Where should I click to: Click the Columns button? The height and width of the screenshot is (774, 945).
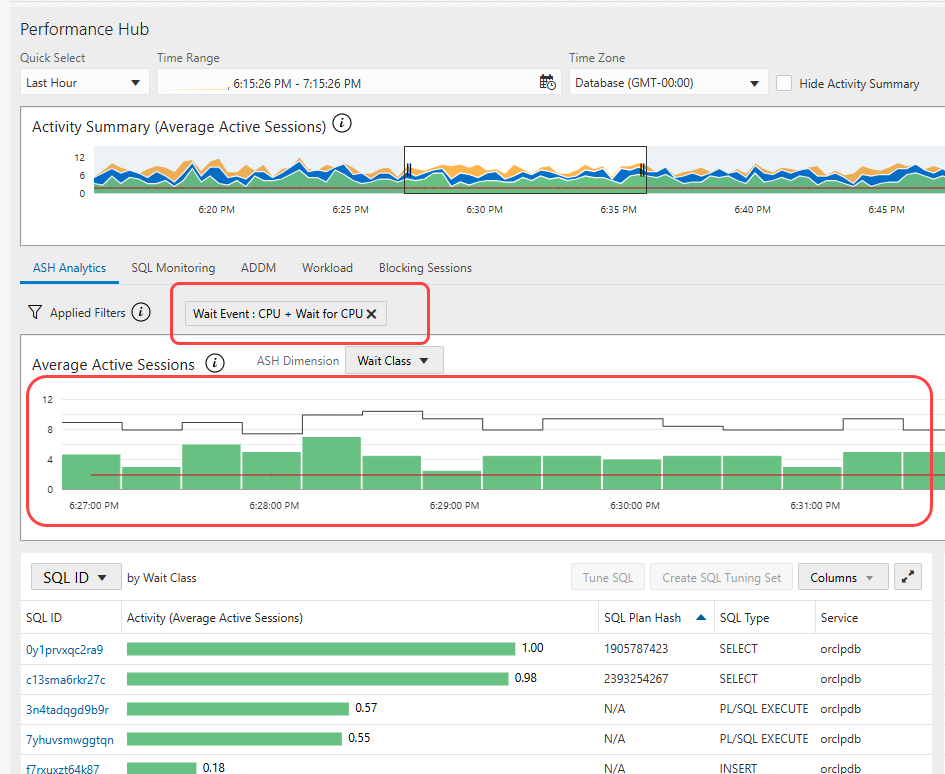(x=842, y=577)
